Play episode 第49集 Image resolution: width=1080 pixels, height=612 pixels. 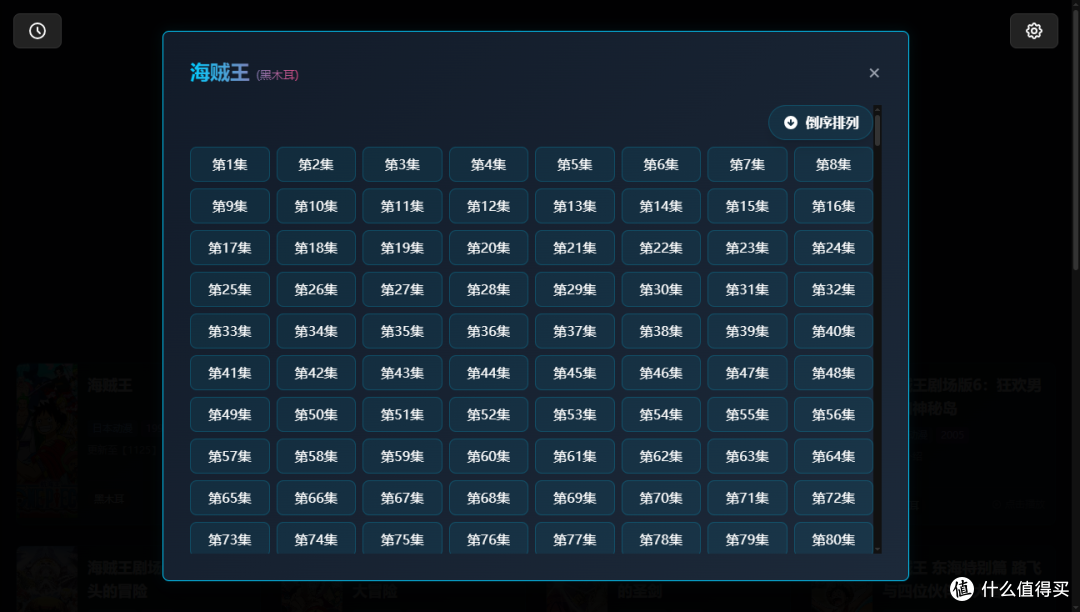tap(230, 414)
